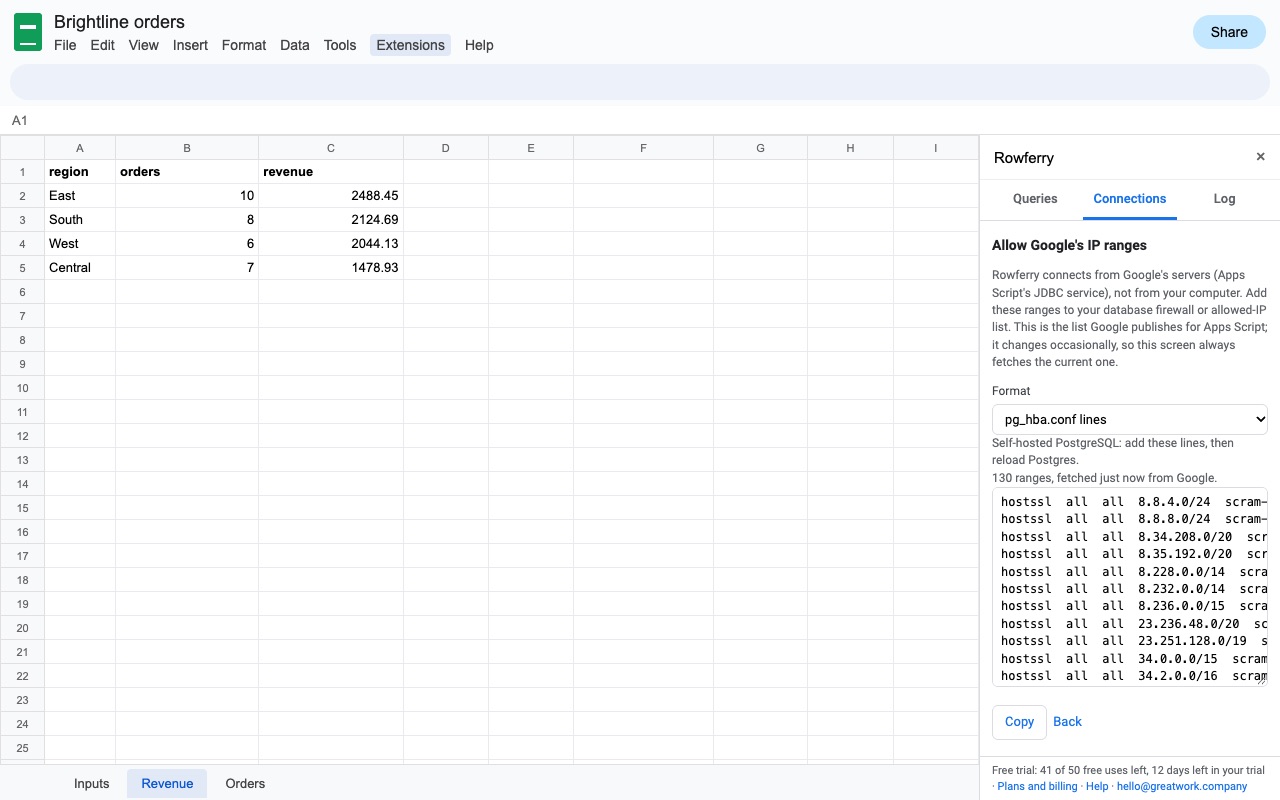Click the Back link in Rowferry
Image resolution: width=1280 pixels, height=800 pixels.
tap(1067, 722)
